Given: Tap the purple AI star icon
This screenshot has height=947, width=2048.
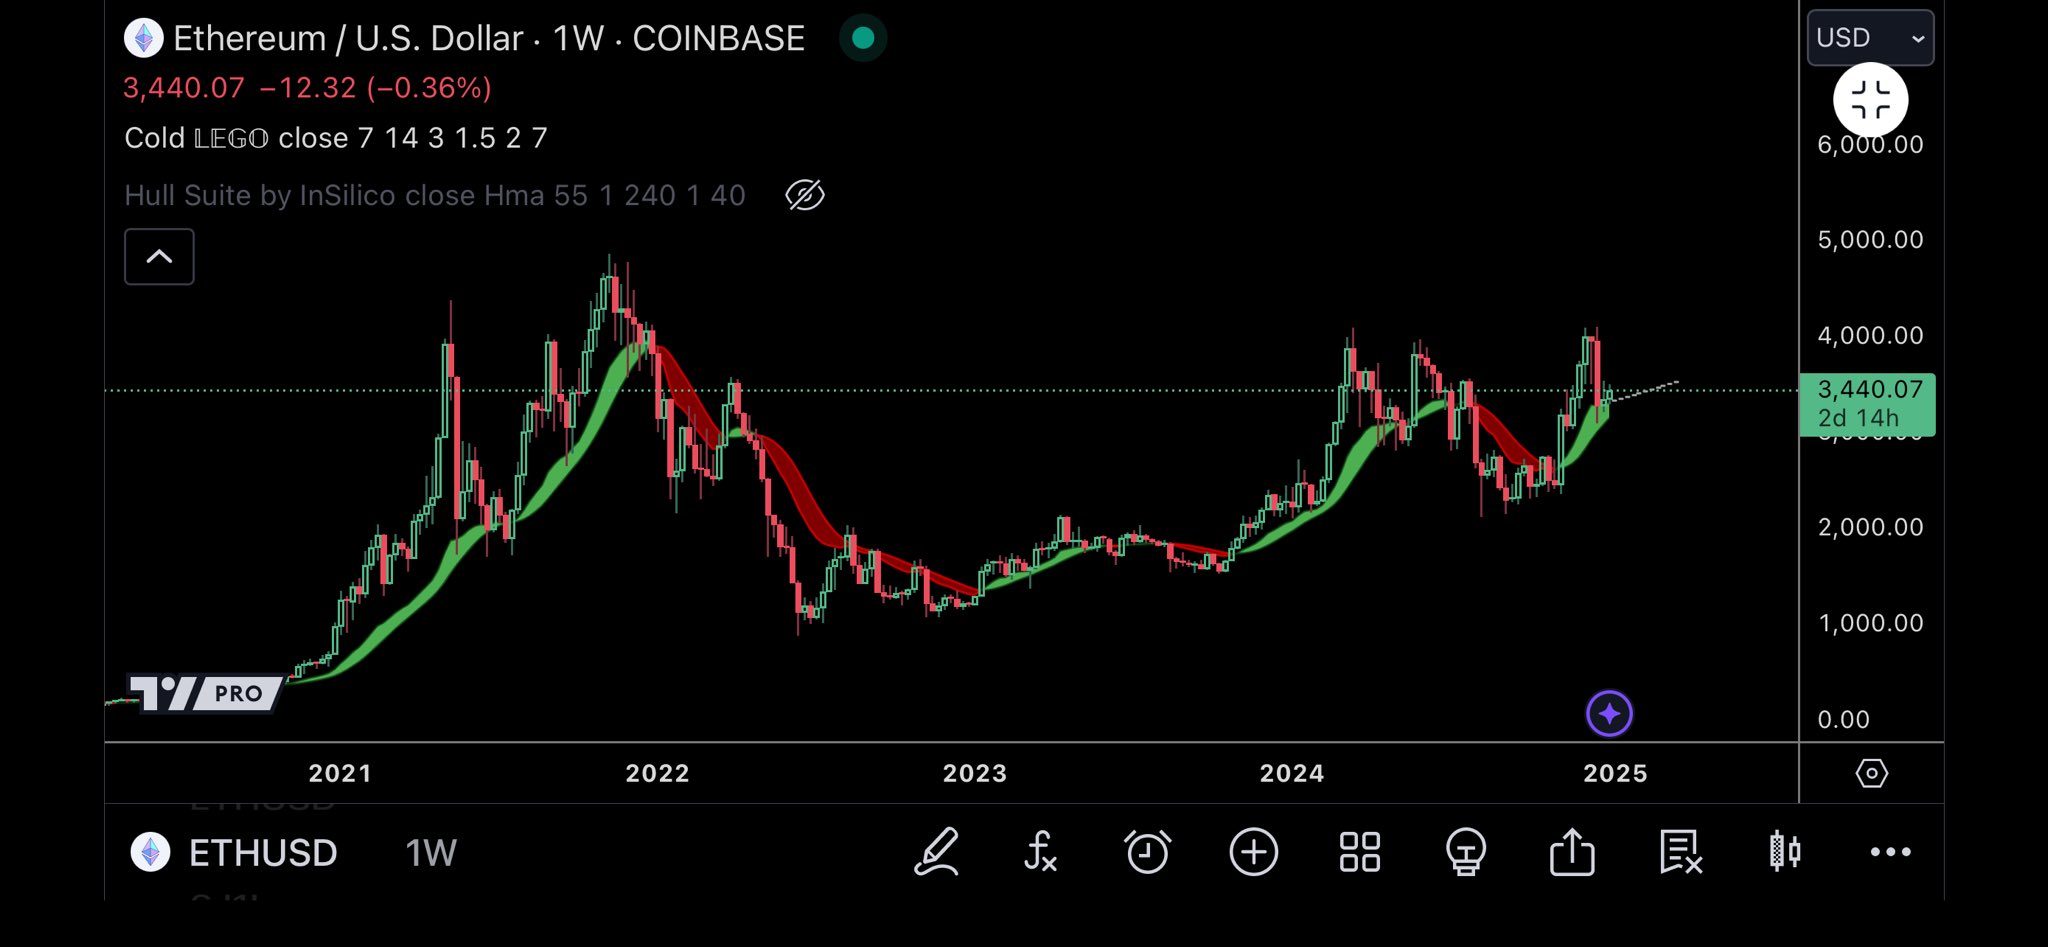Looking at the screenshot, I should tap(1609, 712).
